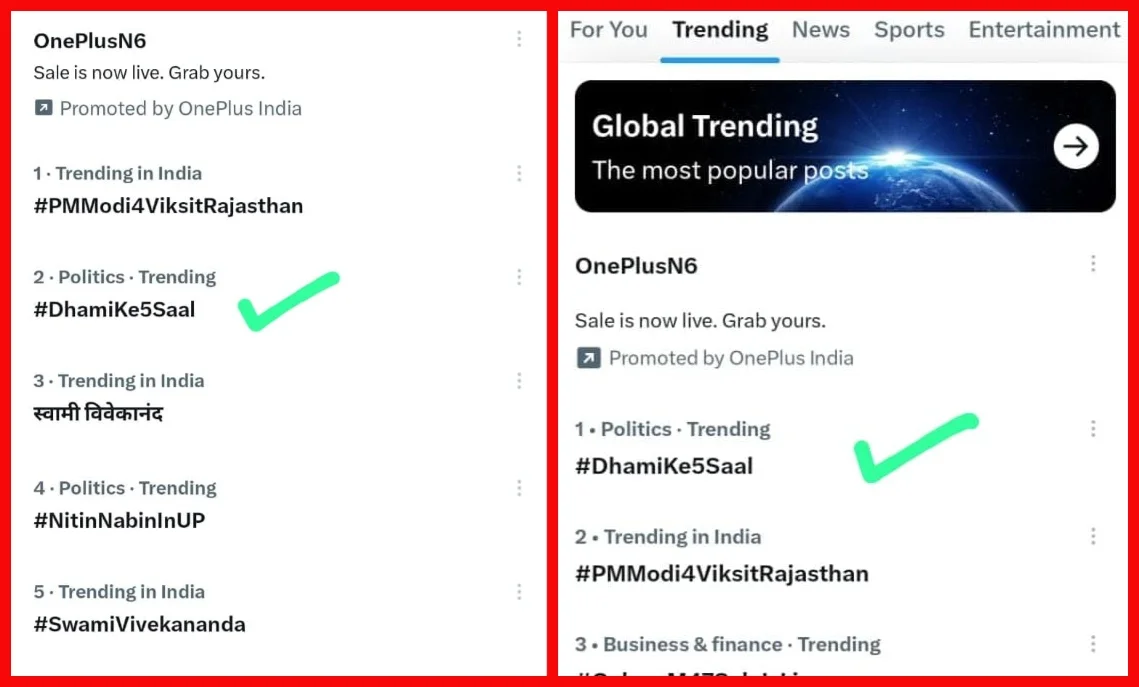Open Global Trending arrow button
Viewport: 1139px width, 687px height.
tap(1076, 146)
